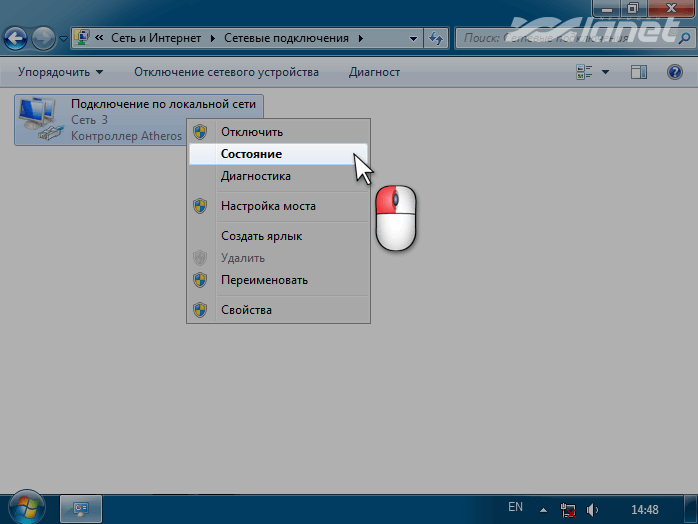The height and width of the screenshot is (524, 698).
Task: Expand the Упорядочить dropdown menu
Action: click(60, 72)
